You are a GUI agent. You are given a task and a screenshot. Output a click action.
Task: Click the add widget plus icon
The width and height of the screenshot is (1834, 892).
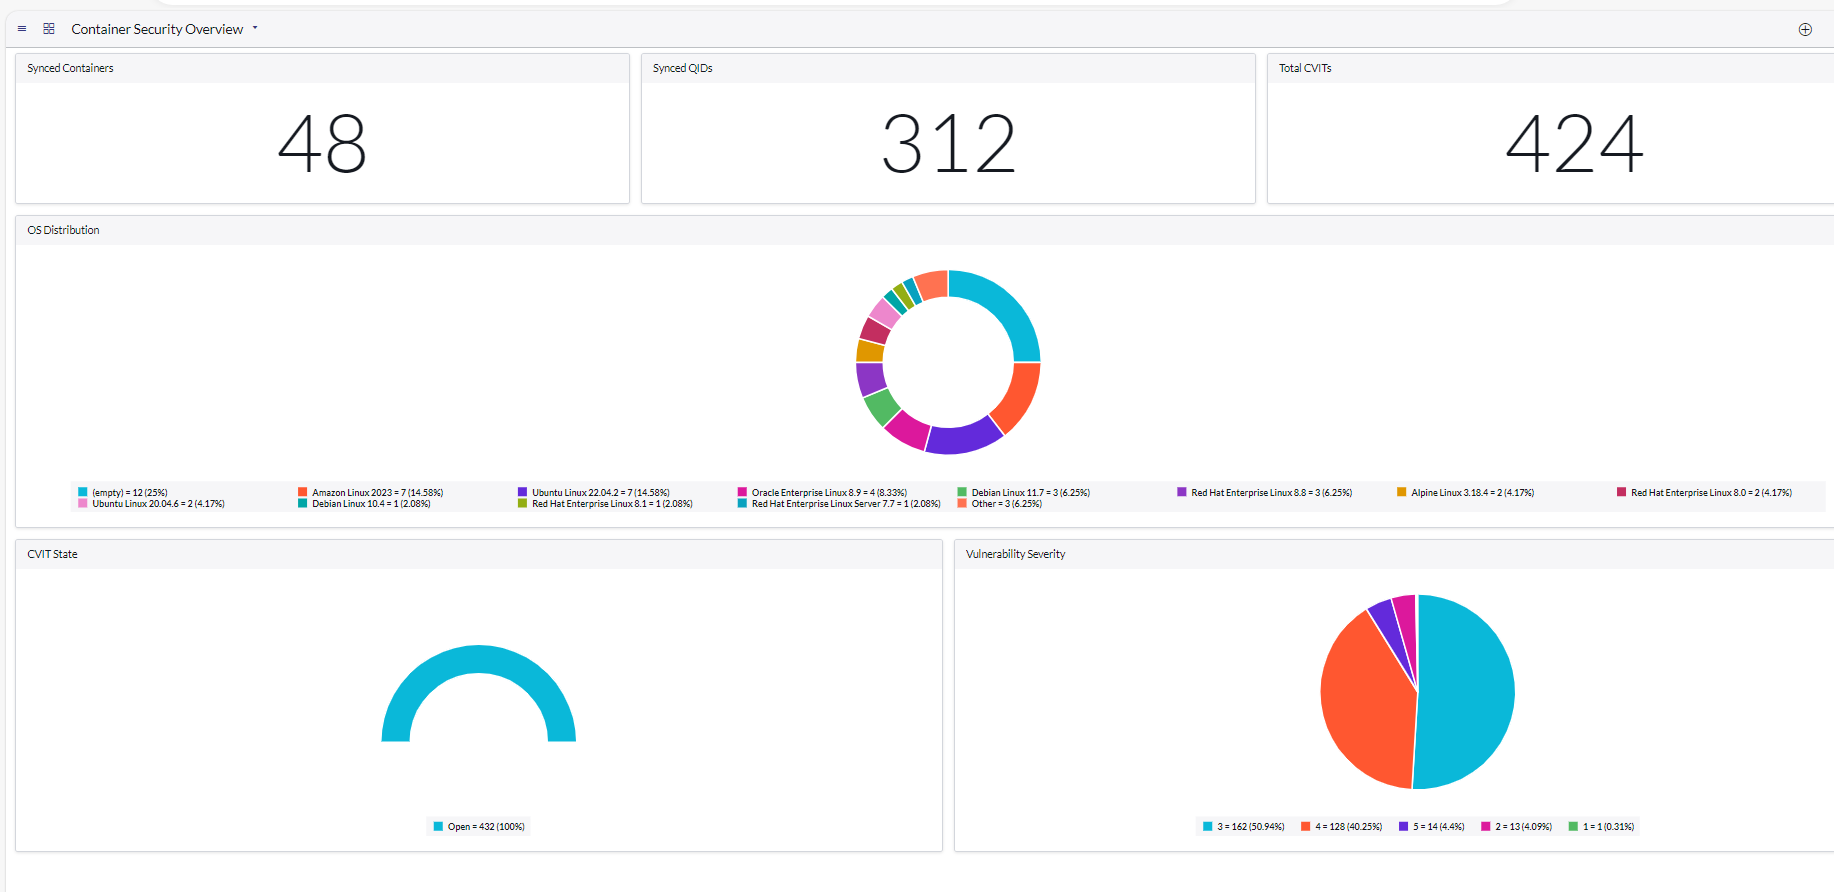click(x=1805, y=29)
